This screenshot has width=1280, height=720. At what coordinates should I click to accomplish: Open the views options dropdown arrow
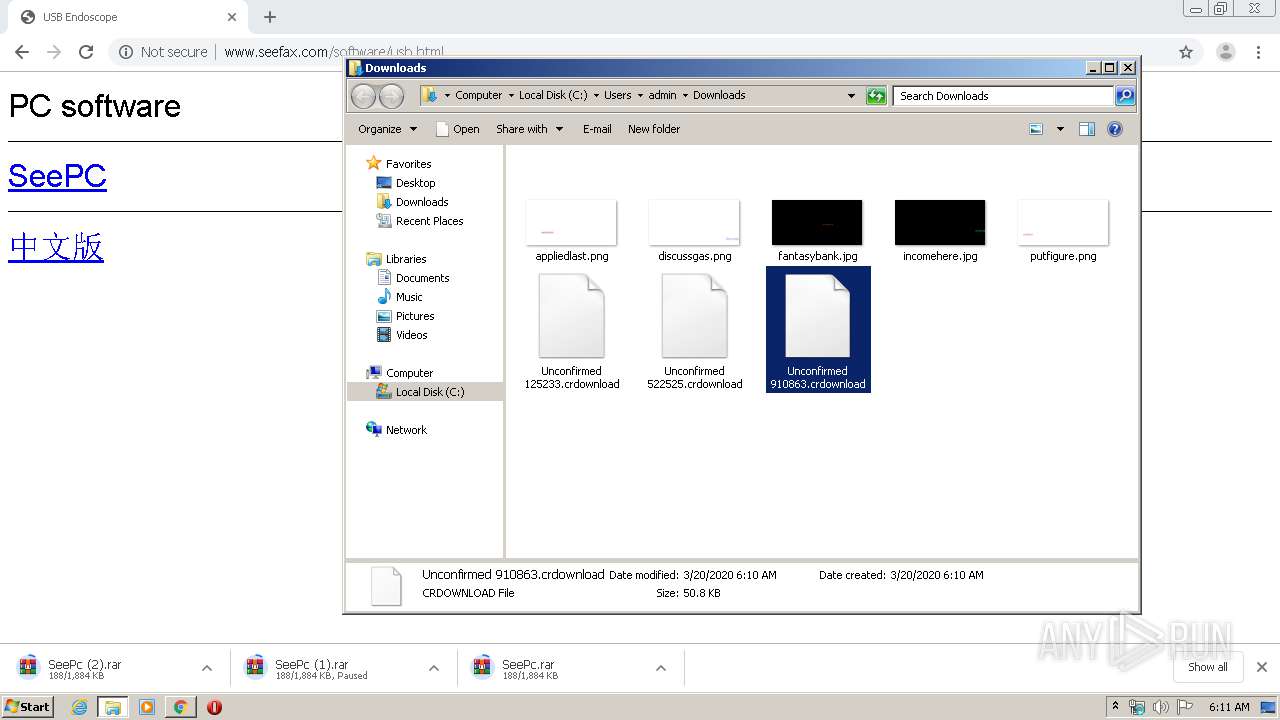(1060, 129)
